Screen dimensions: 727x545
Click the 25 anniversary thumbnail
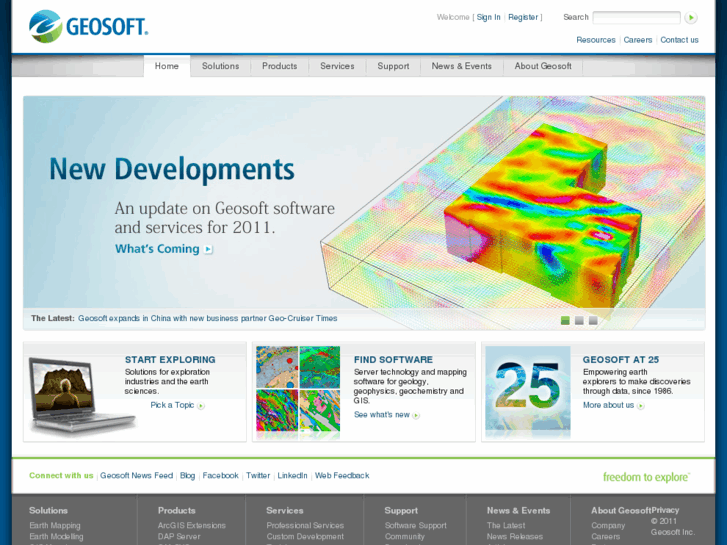click(x=528, y=391)
